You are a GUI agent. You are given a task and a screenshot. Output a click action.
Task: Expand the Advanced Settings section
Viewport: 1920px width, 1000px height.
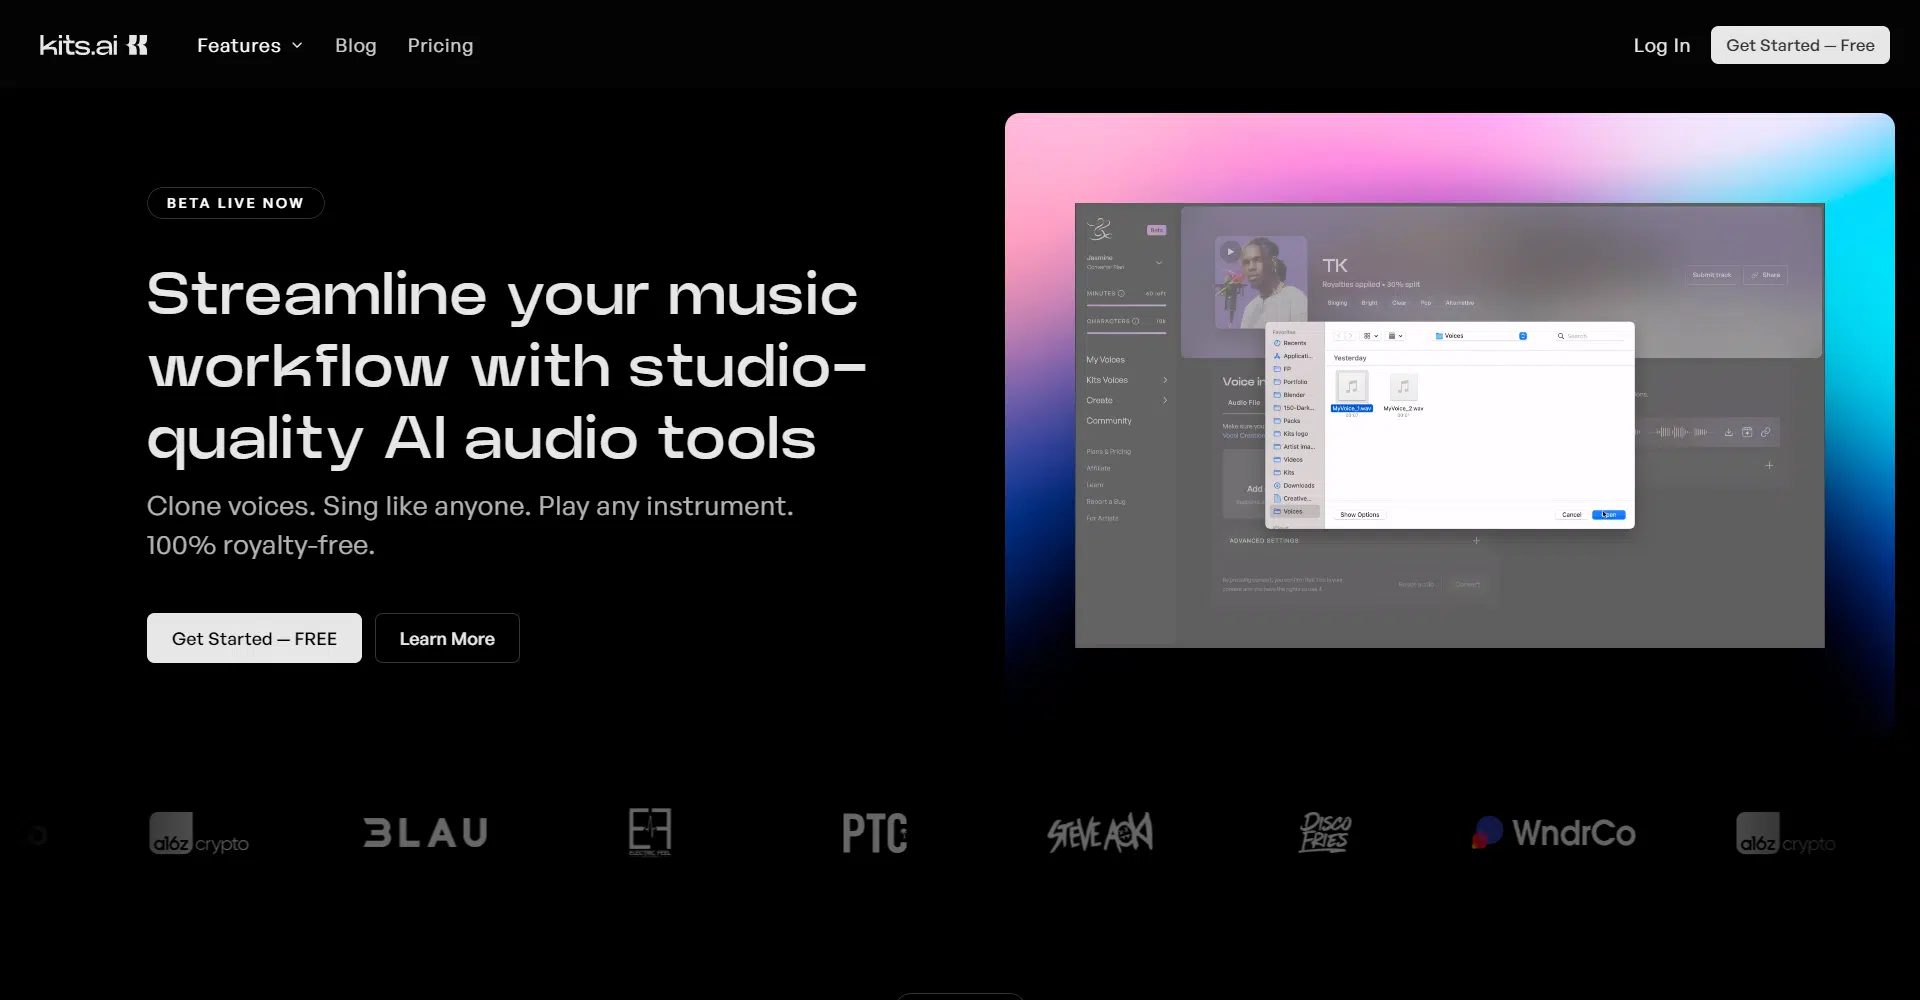(1475, 541)
